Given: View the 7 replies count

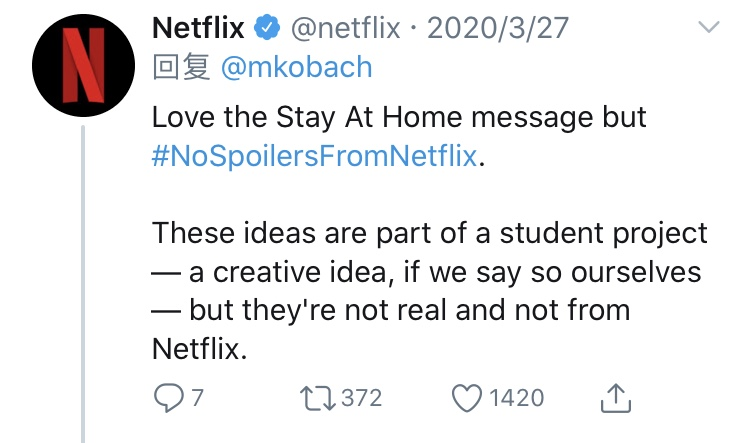Looking at the screenshot, I should pos(198,398).
